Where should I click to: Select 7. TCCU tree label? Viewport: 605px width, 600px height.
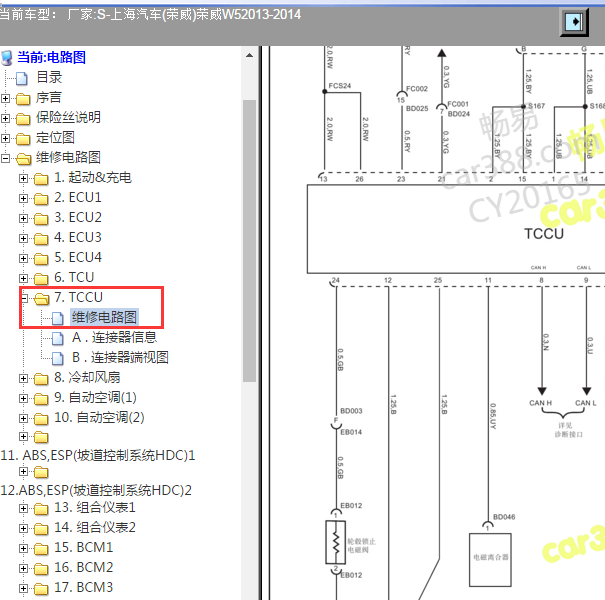coord(78,297)
